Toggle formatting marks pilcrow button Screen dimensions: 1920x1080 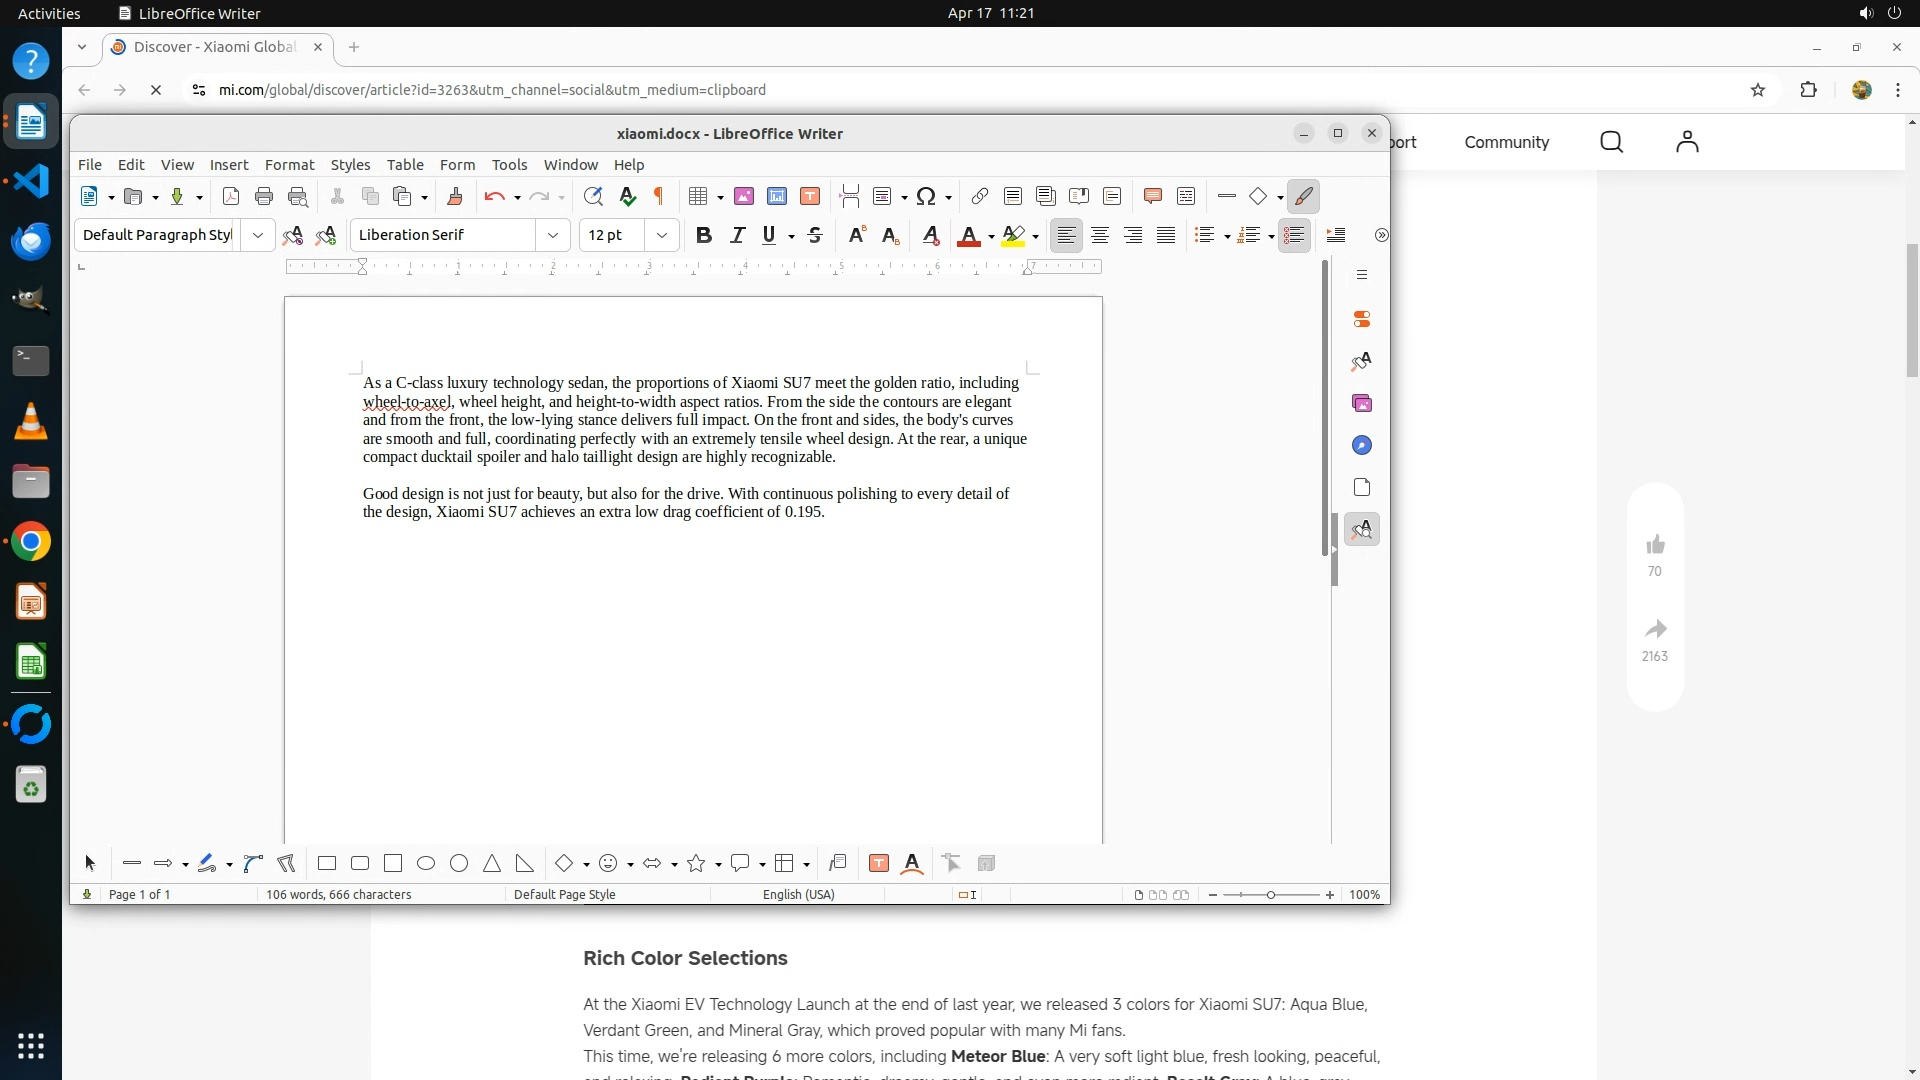tap(659, 197)
